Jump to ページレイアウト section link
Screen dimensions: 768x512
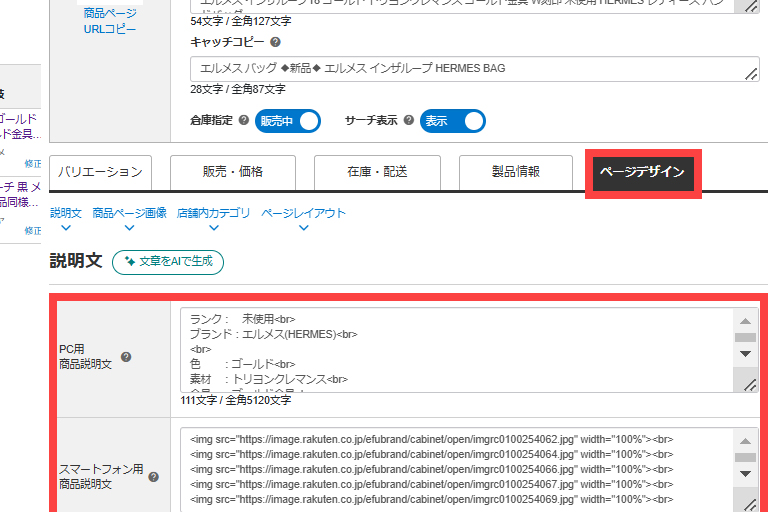coord(303,213)
